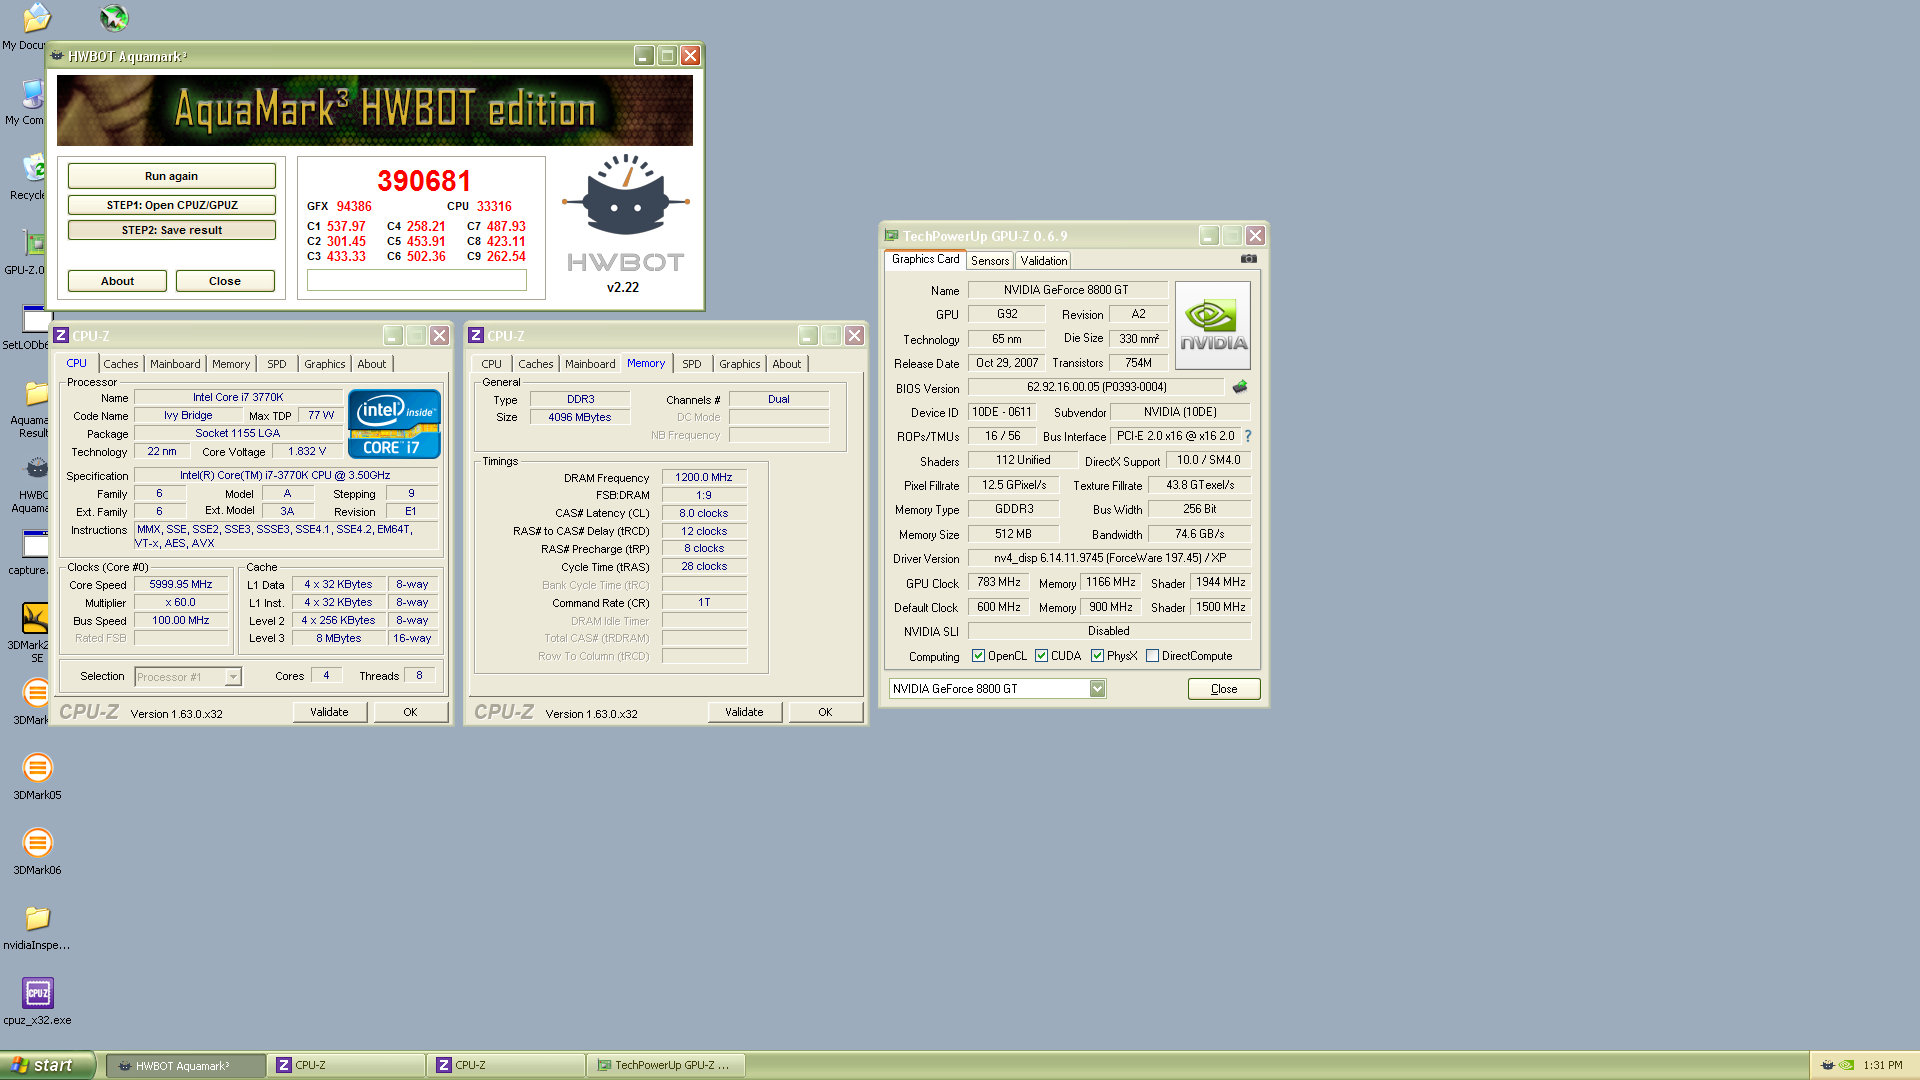Open the Recycle Bin desktop icon

34,170
